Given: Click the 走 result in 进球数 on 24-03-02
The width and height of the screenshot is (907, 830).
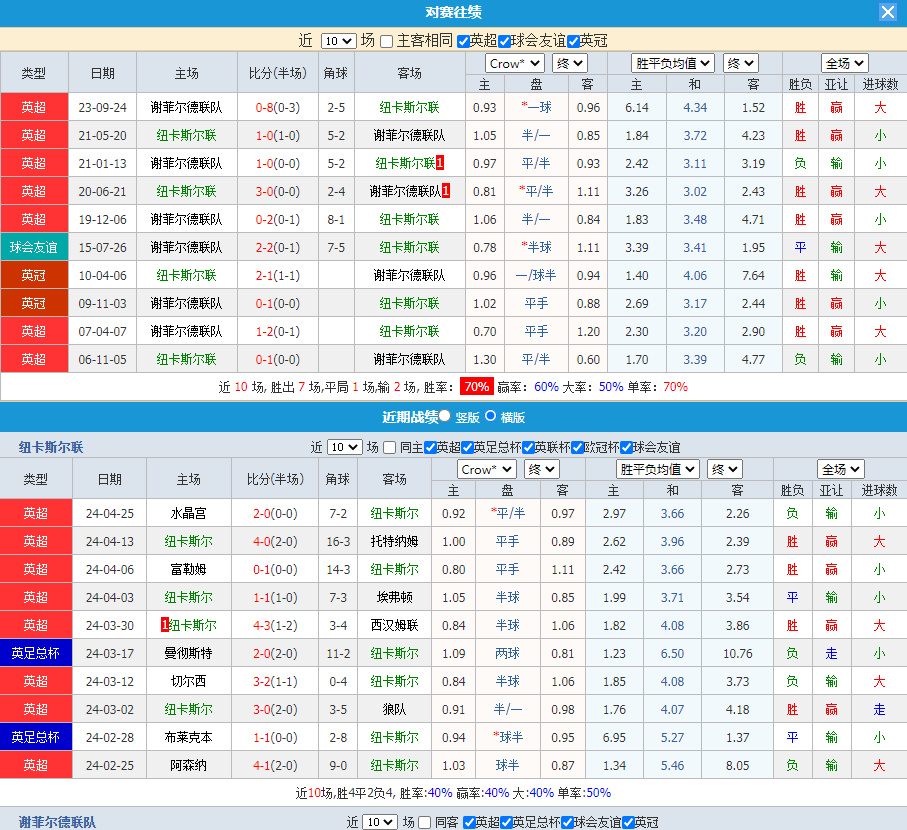Looking at the screenshot, I should point(879,709).
